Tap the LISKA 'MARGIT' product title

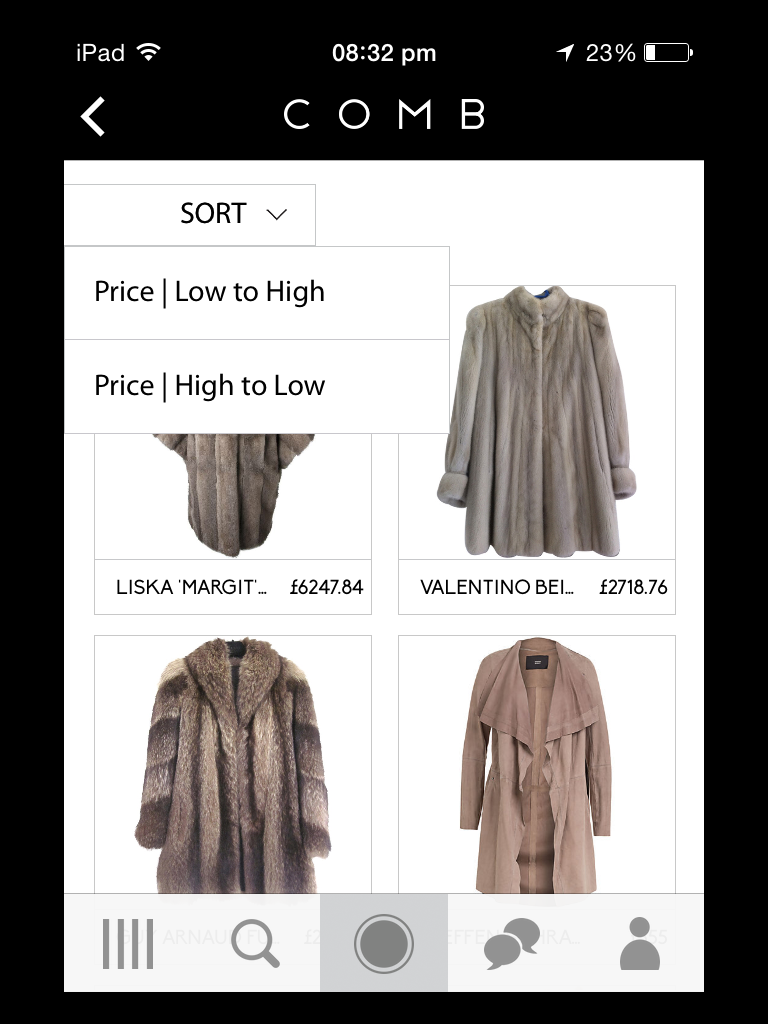tap(191, 587)
